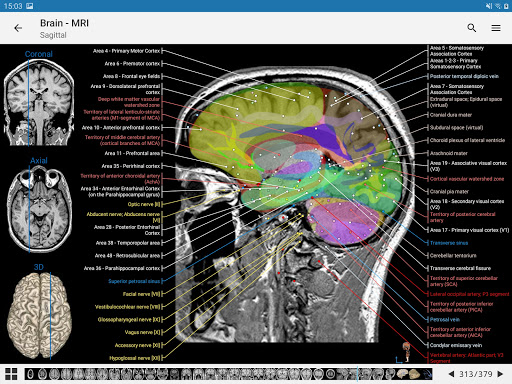Click the first thumbnail in the image filmstrip
The image size is (512, 384).
(x=30, y=374)
